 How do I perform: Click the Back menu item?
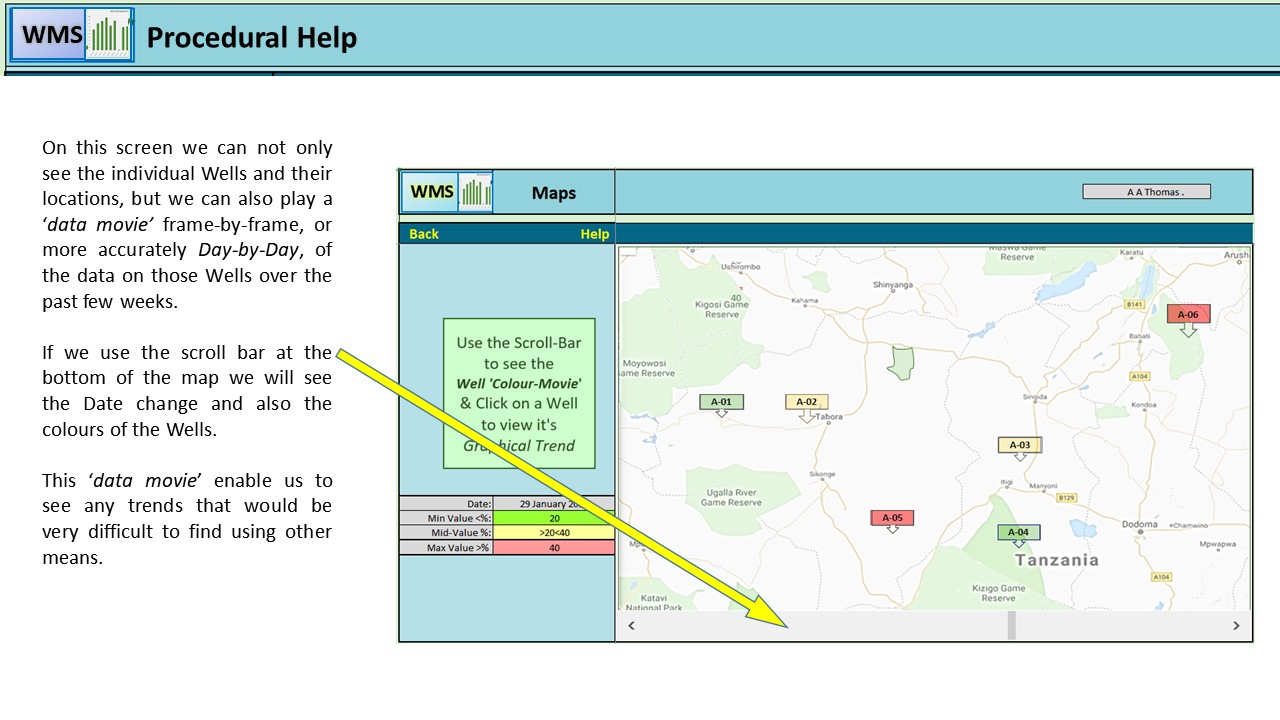pos(424,234)
